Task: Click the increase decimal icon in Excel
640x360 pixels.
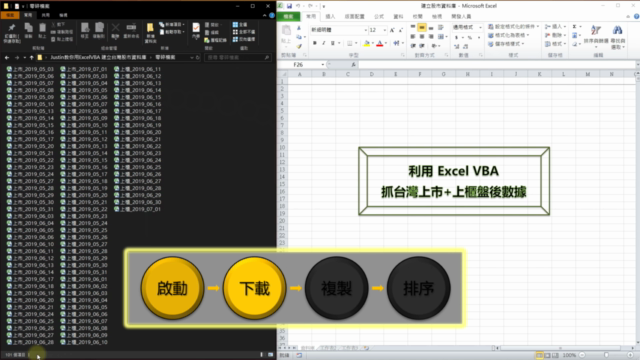Action: click(457, 46)
